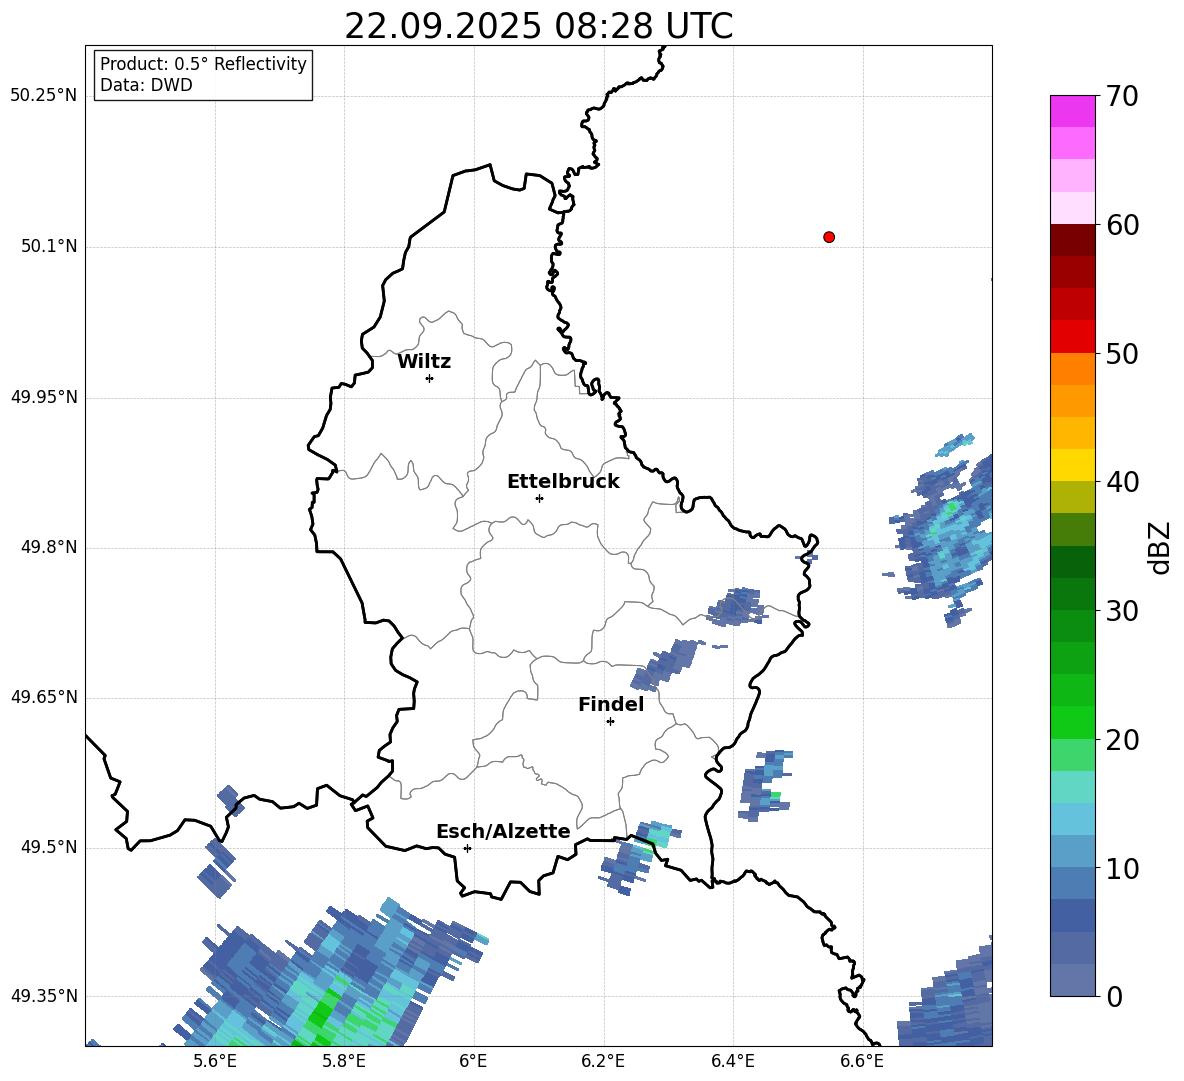Click the timestamp title 22.09.2025 08:28 UTC
The height and width of the screenshot is (1081, 1184).
[x=539, y=26]
